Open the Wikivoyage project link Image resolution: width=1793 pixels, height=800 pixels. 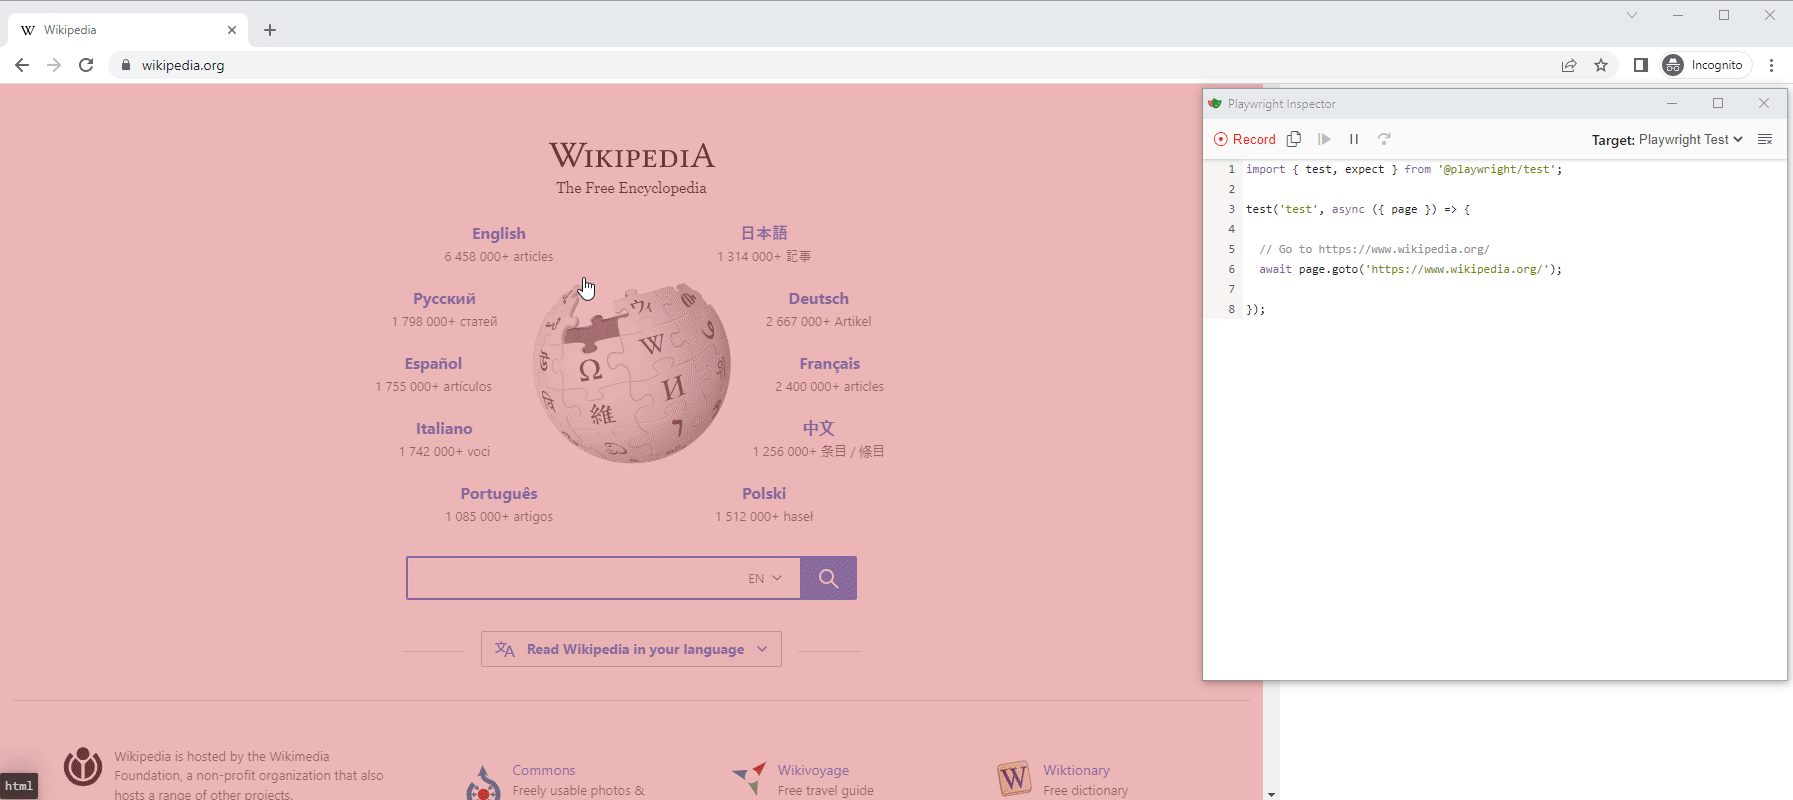813,770
